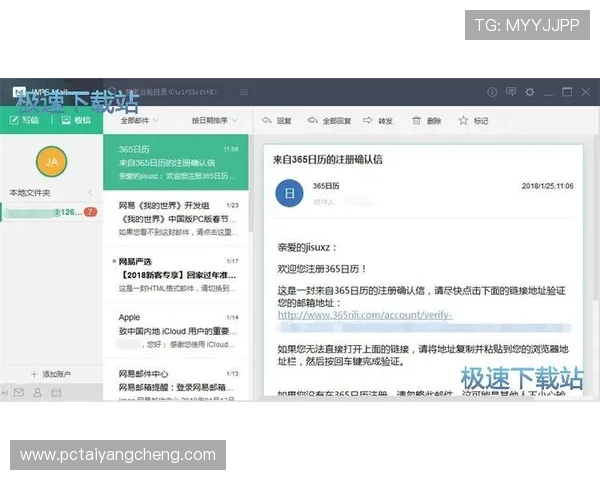Select the 126 mail account with 7 unread
Image resolution: width=600 pixels, height=480 pixels.
point(51,212)
